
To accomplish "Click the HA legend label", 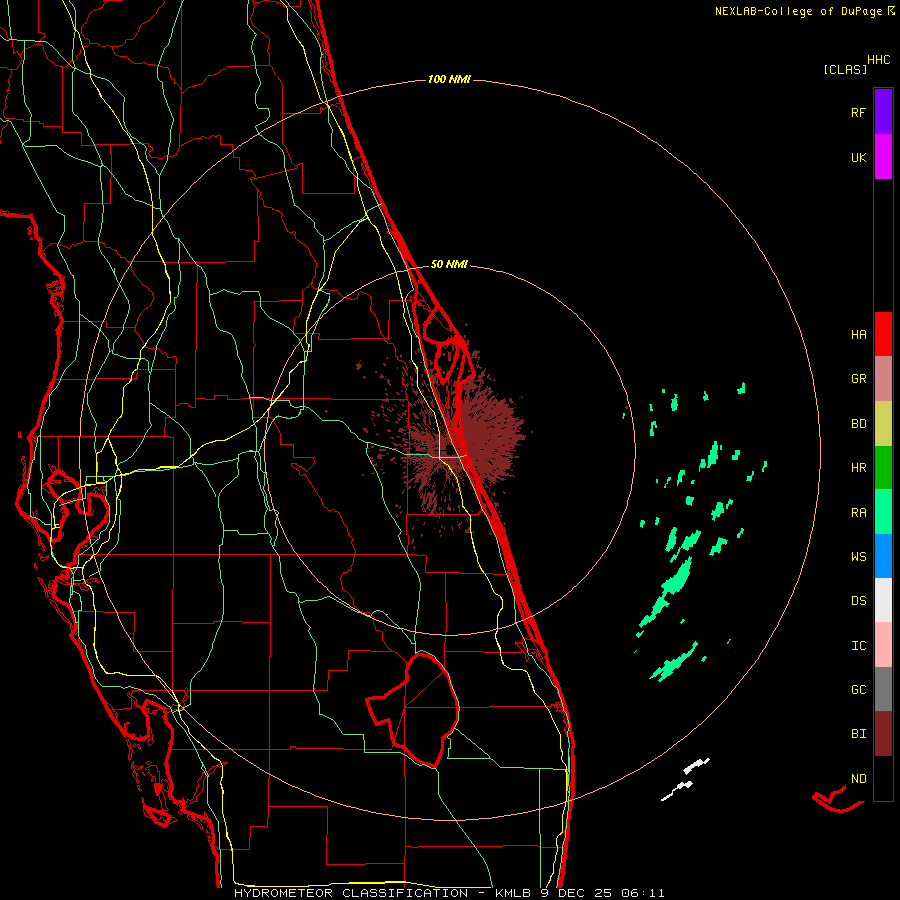I will 858,335.
